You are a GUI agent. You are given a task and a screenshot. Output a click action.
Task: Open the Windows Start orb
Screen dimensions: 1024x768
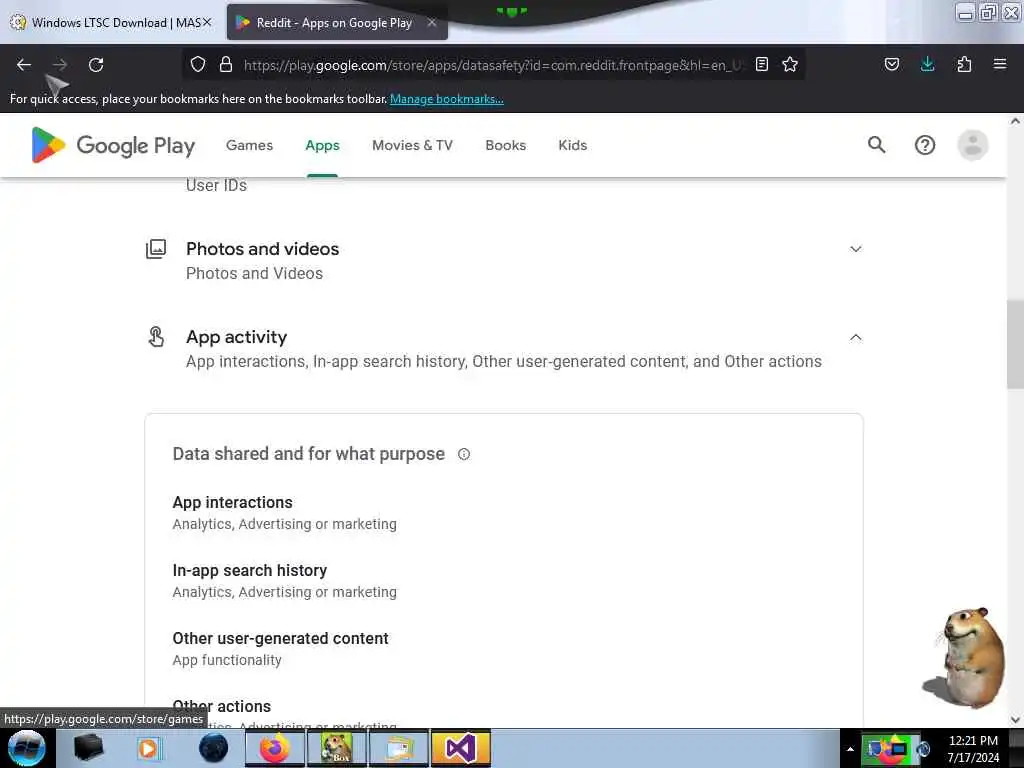[27, 748]
